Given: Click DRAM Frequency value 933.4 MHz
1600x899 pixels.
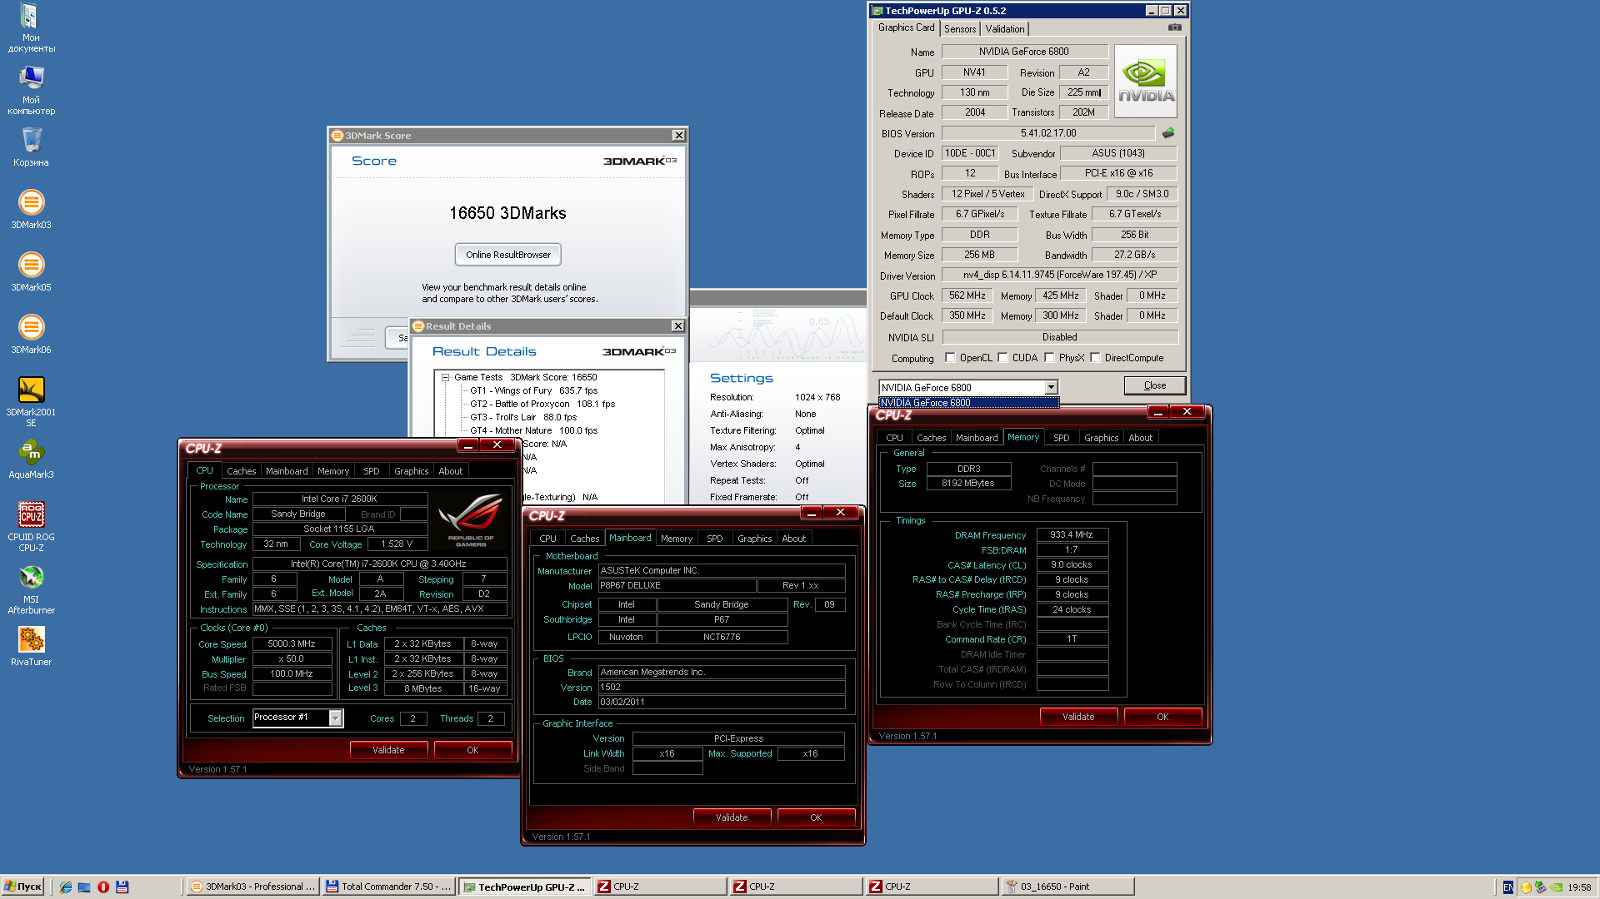Looking at the screenshot, I should point(1072,535).
